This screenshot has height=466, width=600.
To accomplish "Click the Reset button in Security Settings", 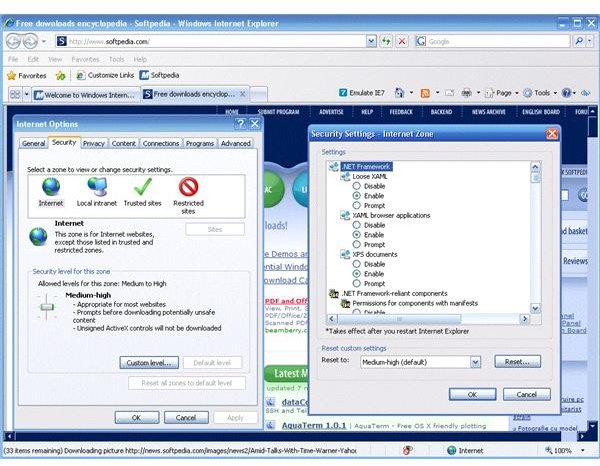I will point(518,362).
